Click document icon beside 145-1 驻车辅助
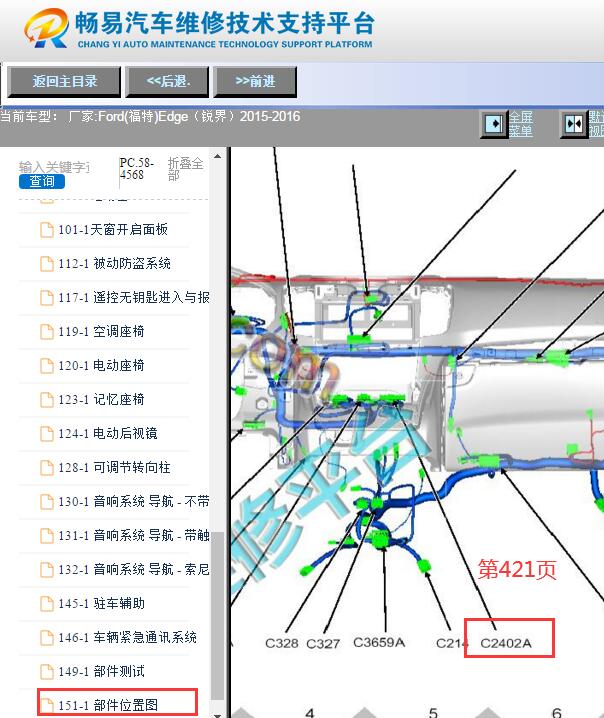604x718 pixels. (x=47, y=604)
